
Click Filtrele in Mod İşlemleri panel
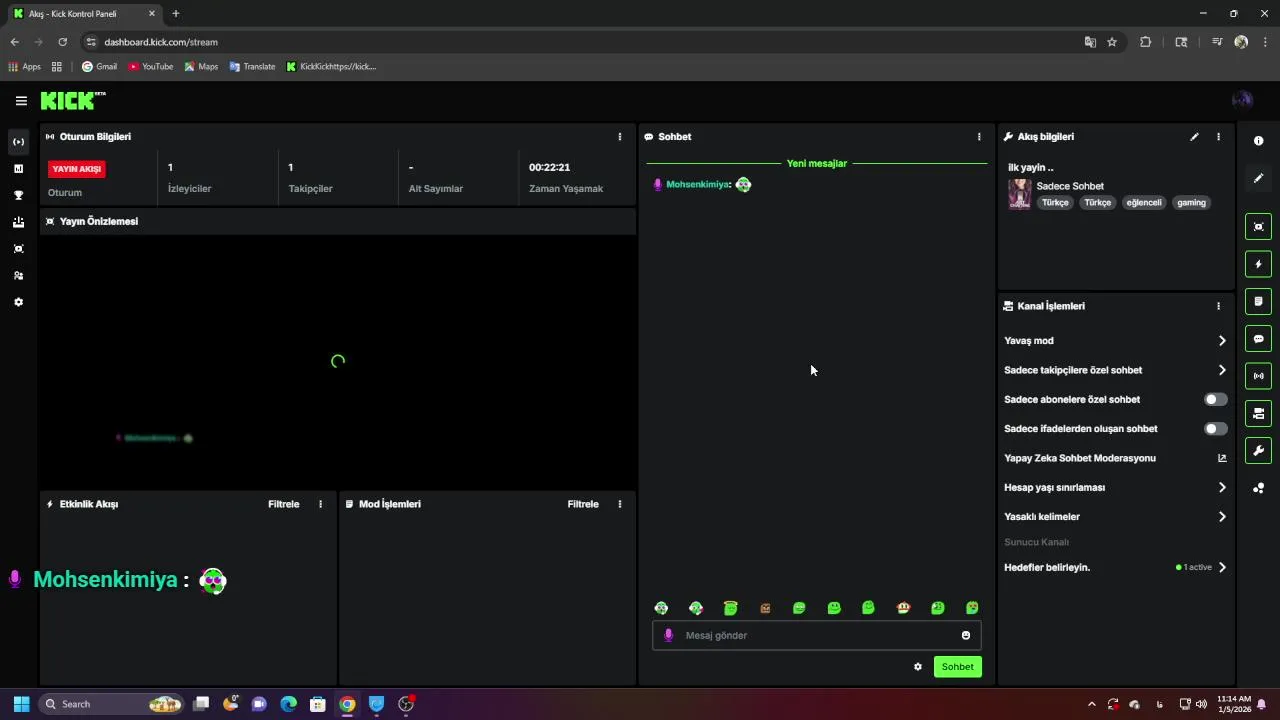pyautogui.click(x=583, y=504)
